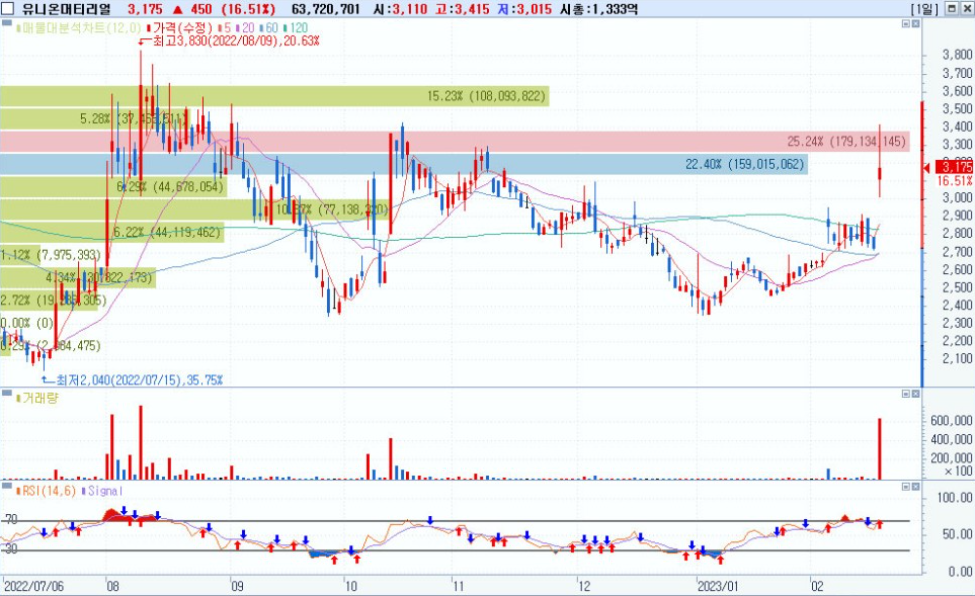Screen dimensions: 975x596
Task: Click the blue 22.40% (159,015,062) profile bar
Action: pos(404,164)
